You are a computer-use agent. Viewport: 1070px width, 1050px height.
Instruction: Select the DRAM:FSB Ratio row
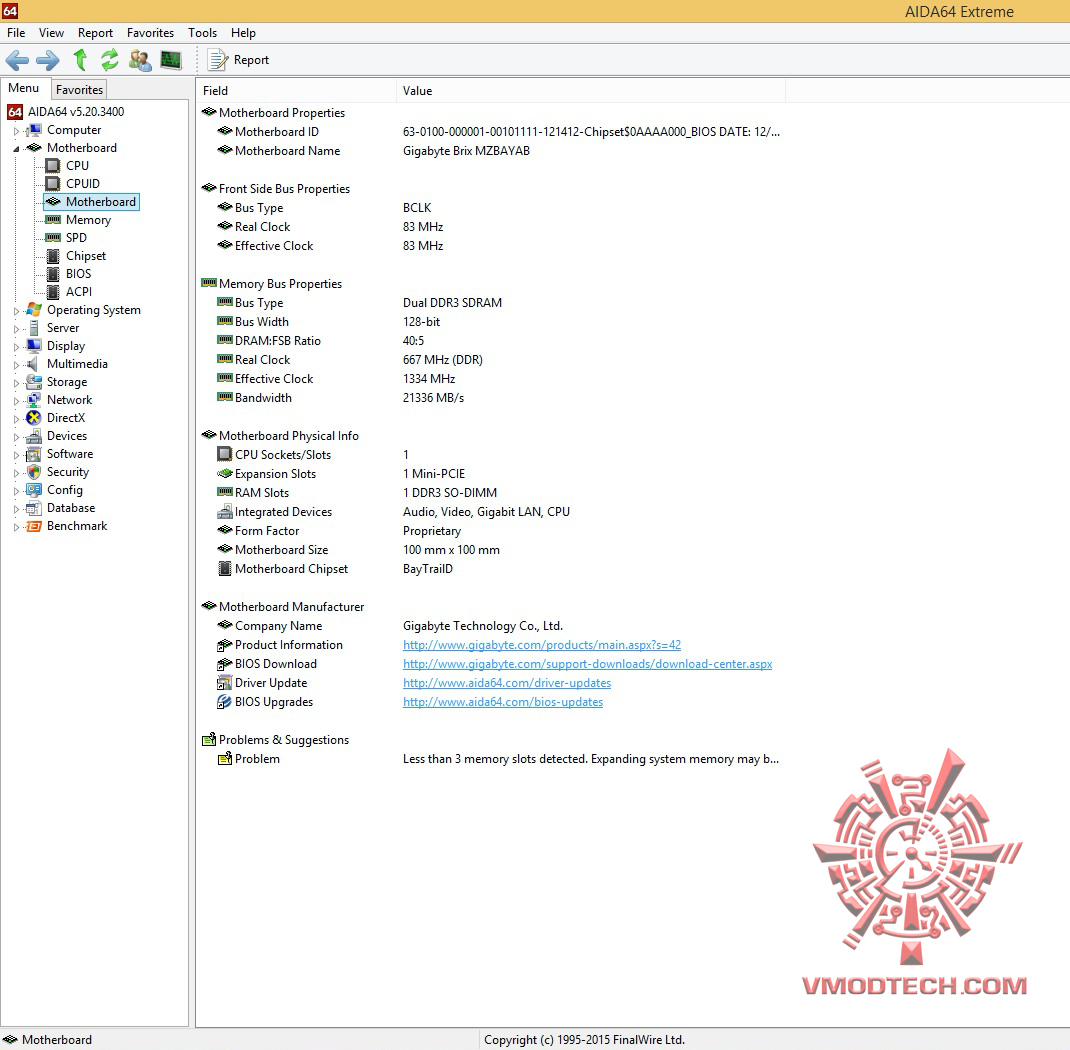tap(491, 340)
